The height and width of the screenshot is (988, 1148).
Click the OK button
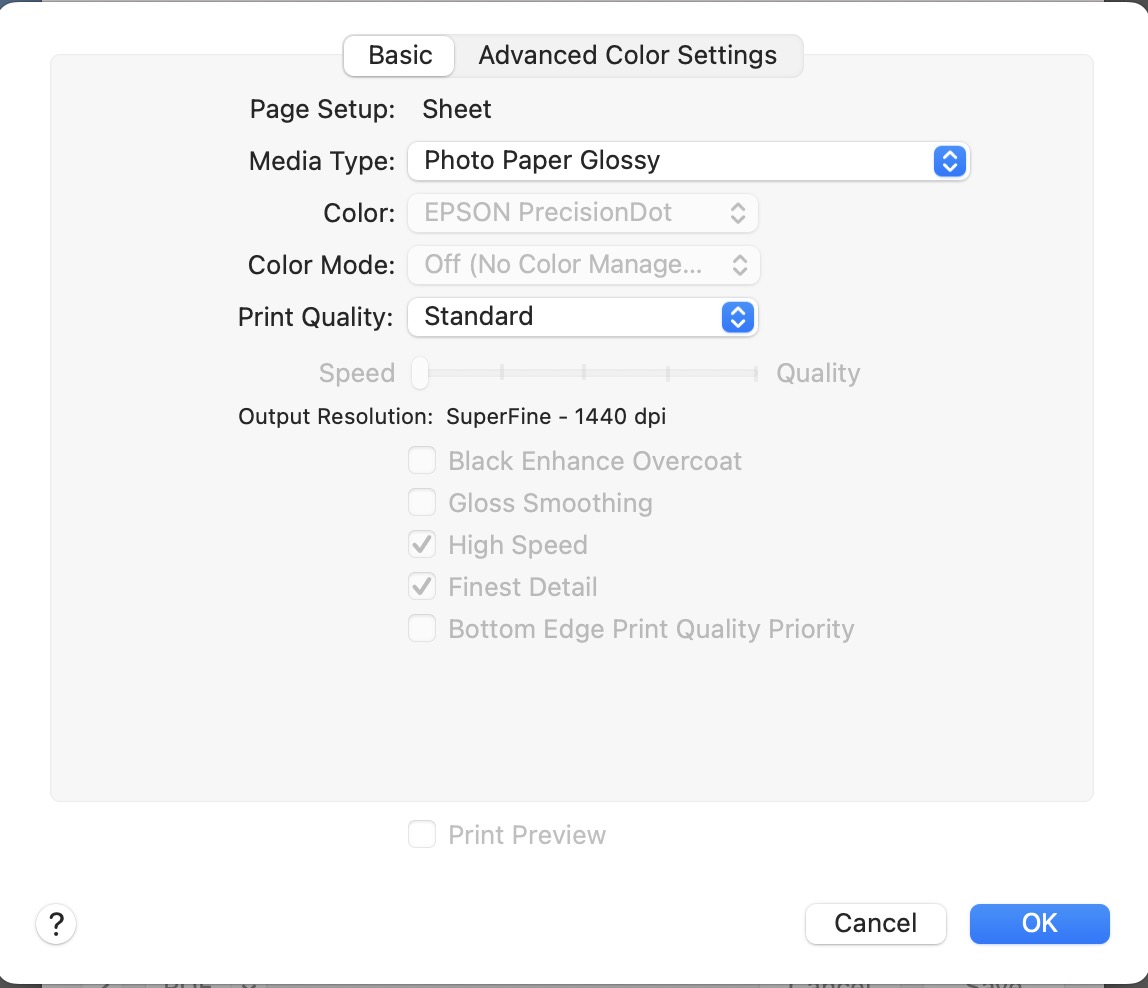point(1040,924)
